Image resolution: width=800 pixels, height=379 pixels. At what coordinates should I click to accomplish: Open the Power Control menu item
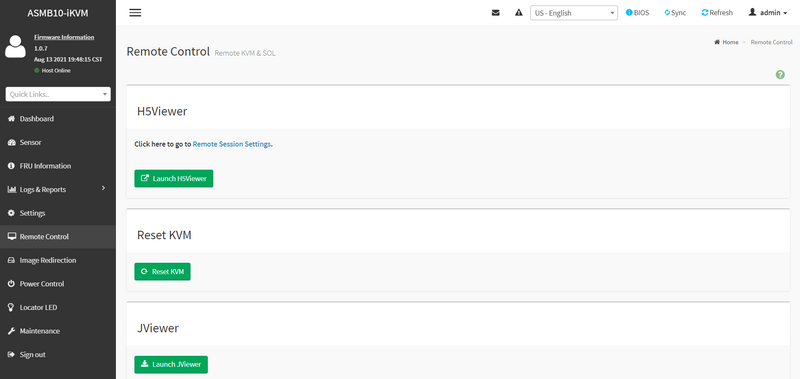point(58,284)
